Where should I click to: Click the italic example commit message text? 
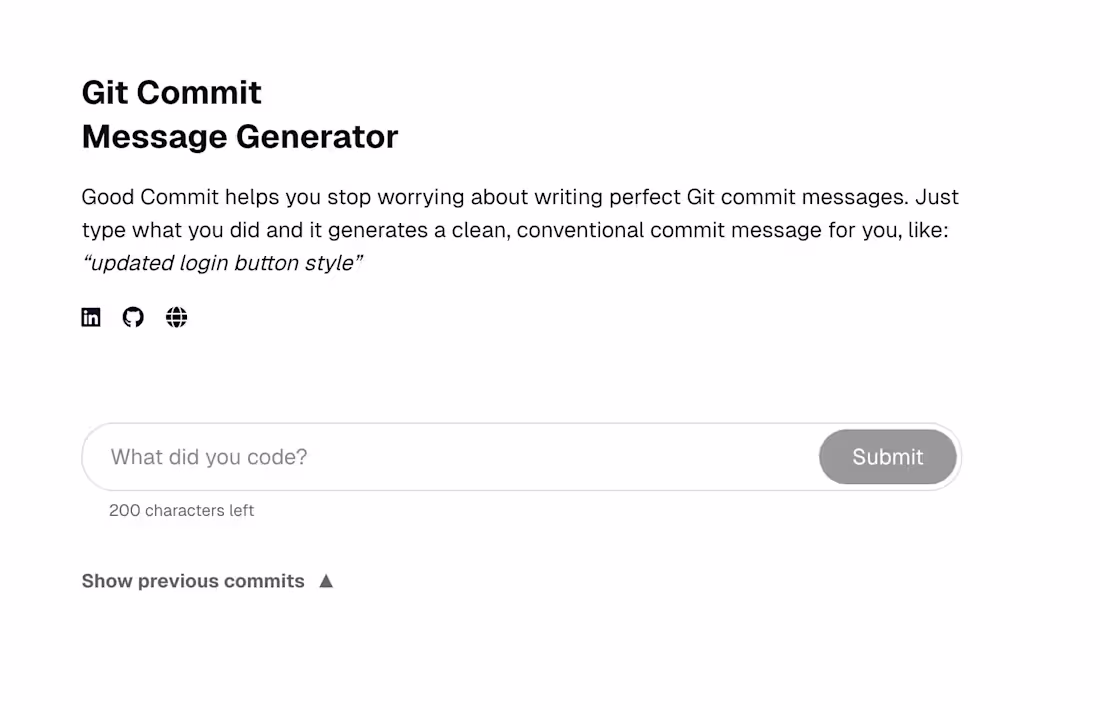tap(222, 262)
